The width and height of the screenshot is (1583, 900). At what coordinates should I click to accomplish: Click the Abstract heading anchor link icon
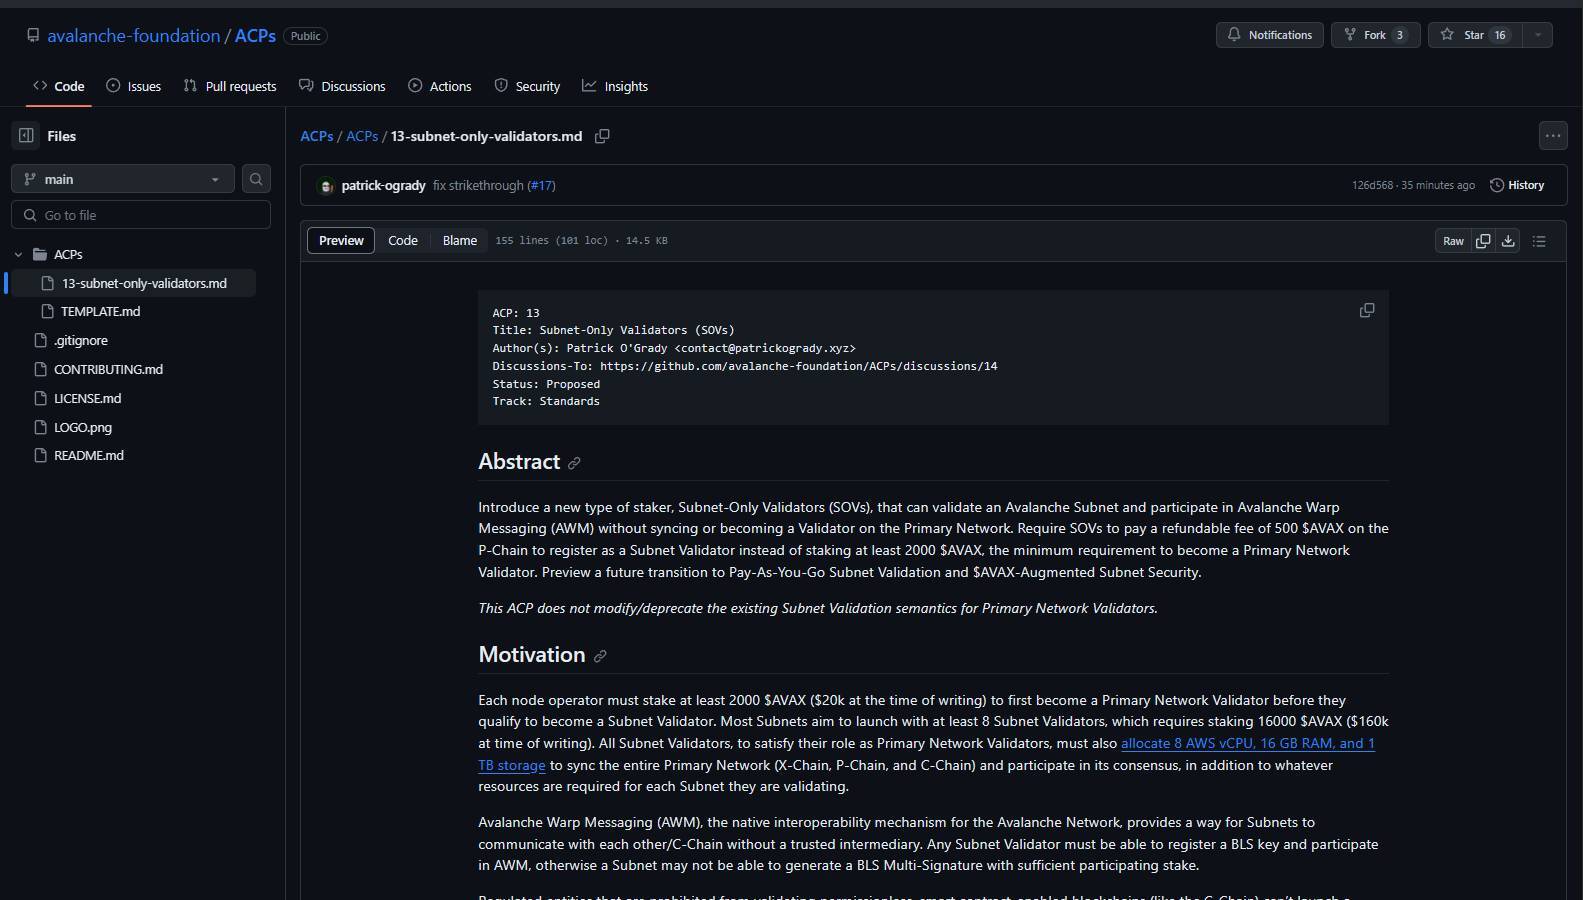tap(574, 463)
